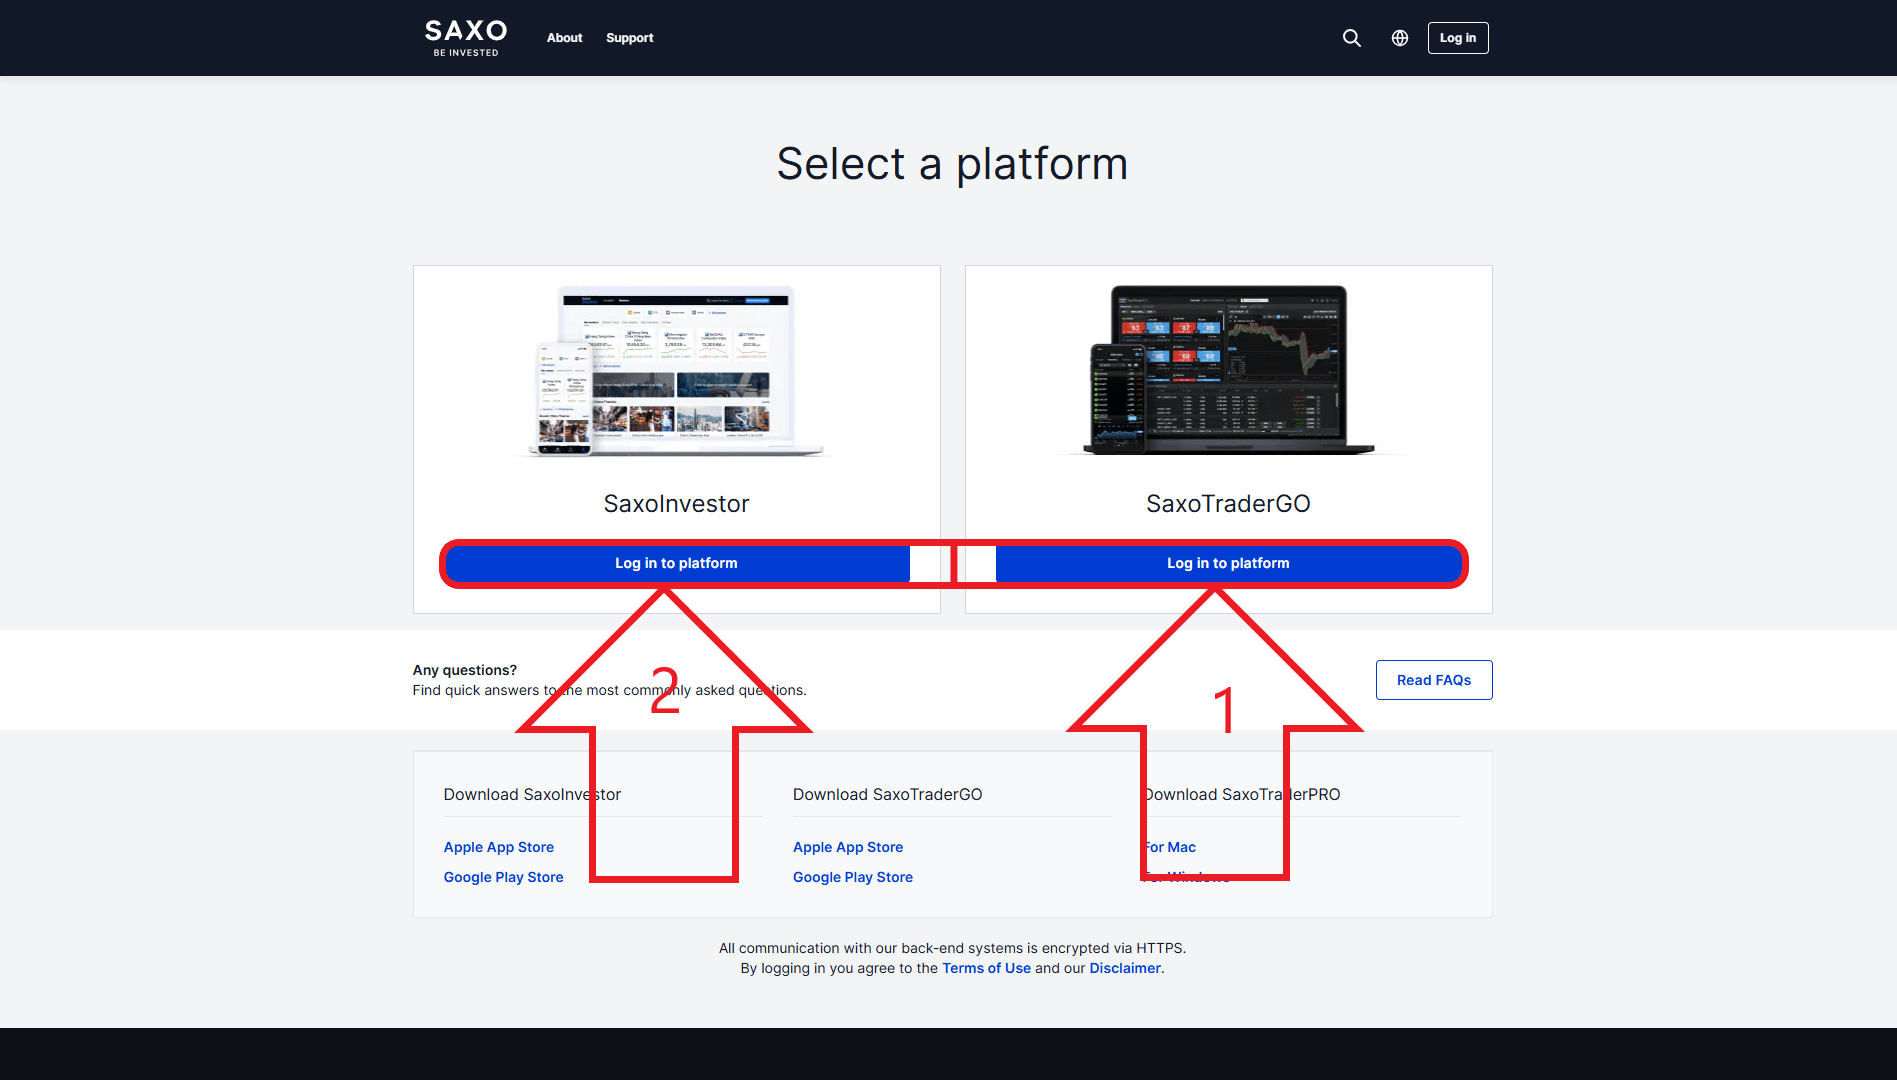1897x1080 pixels.
Task: Open Google Play Store link for SaxoInvestor
Action: pyautogui.click(x=504, y=877)
